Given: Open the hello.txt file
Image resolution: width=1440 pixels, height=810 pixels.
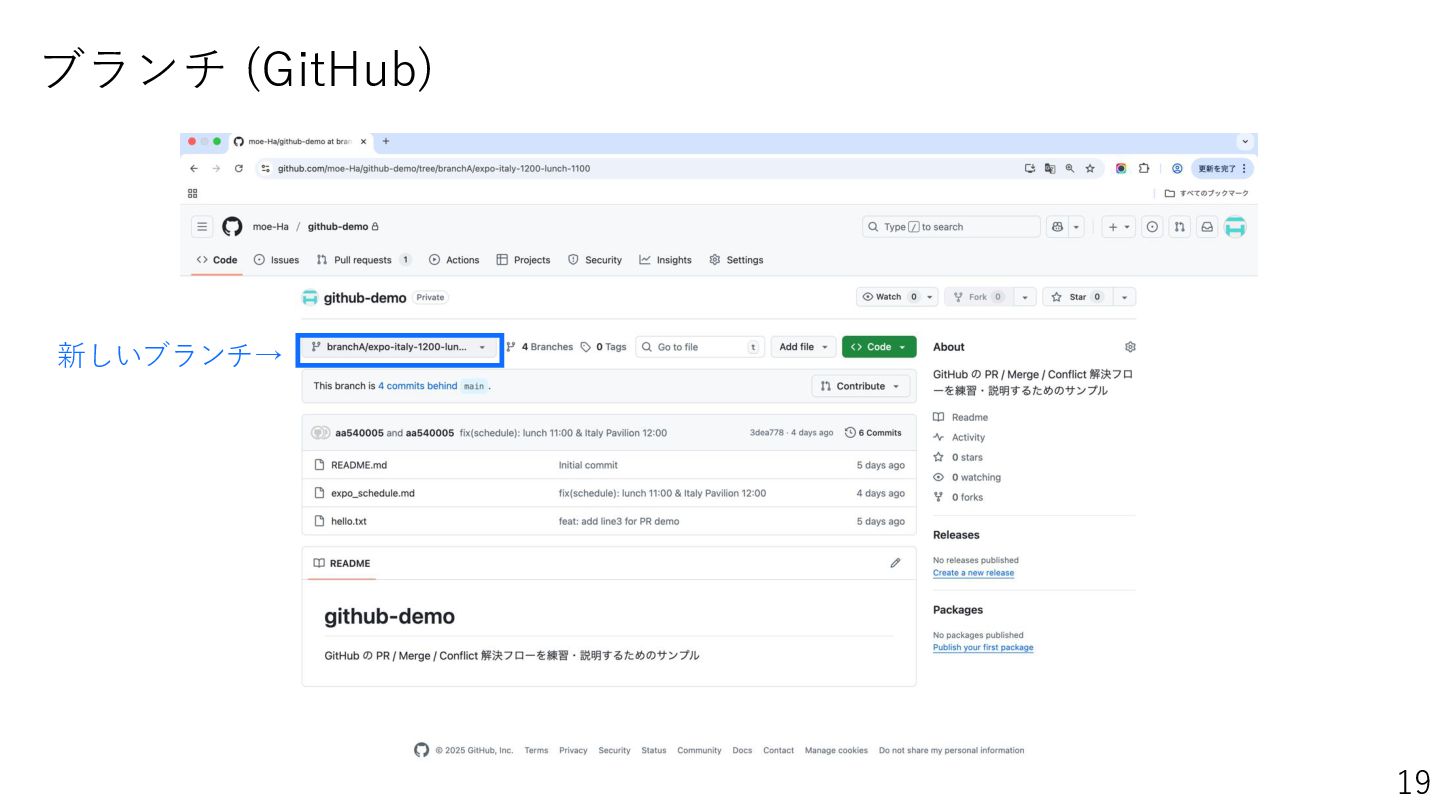Looking at the screenshot, I should coord(349,521).
